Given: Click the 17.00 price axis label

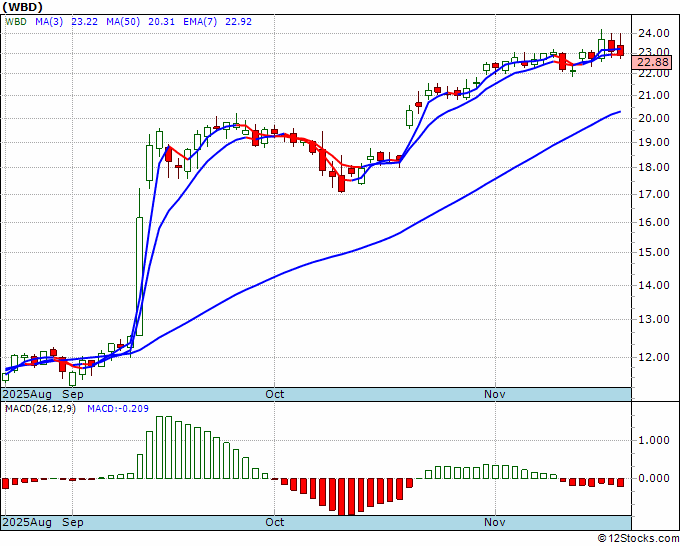Looking at the screenshot, I should coord(653,194).
